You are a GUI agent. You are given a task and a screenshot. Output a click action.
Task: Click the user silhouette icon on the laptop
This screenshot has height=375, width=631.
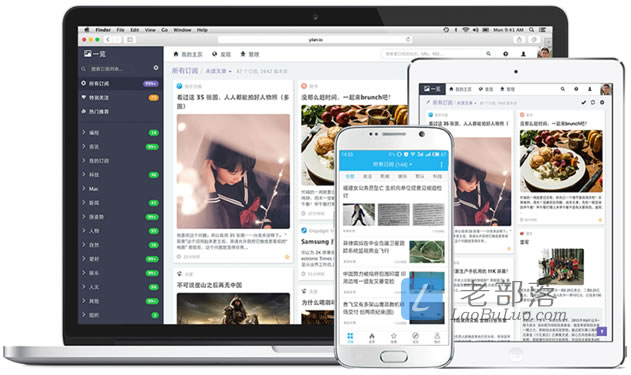524,54
